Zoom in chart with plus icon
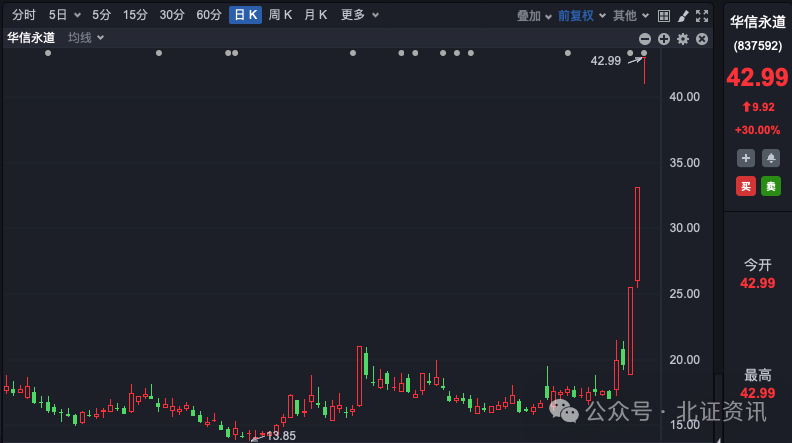Screen dimensions: 792x443 [x=664, y=39]
